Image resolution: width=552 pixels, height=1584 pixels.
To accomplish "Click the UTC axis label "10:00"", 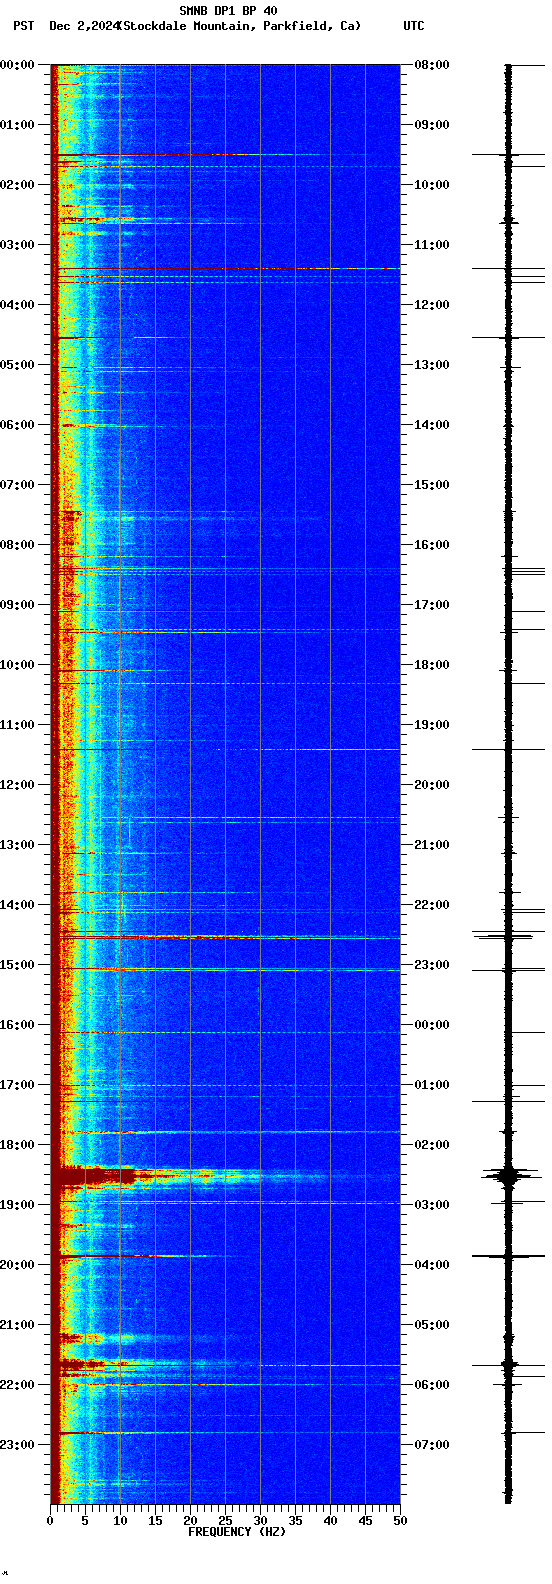I will tap(431, 185).
